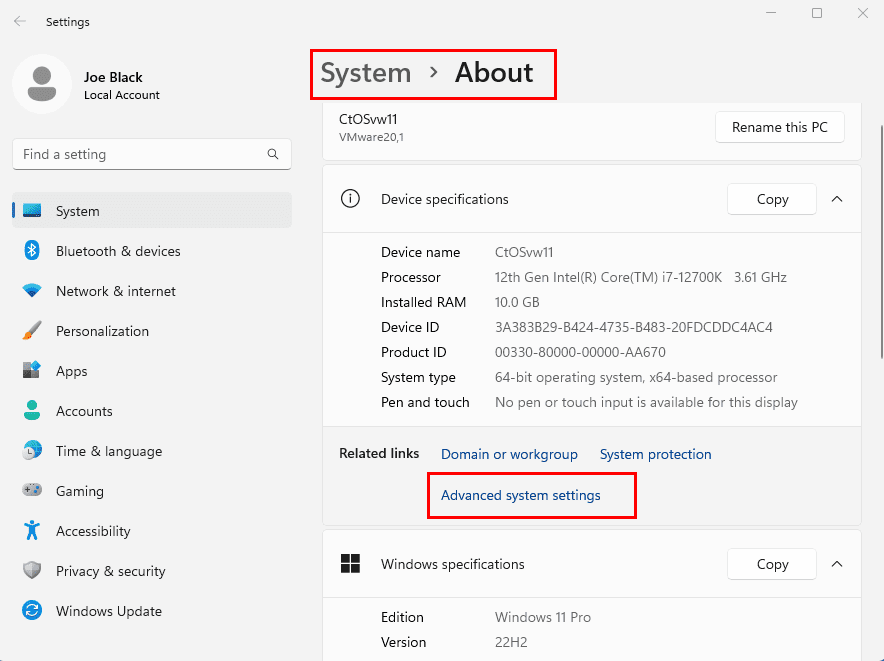
Task: Open Network & internet settings
Action: coord(152,291)
